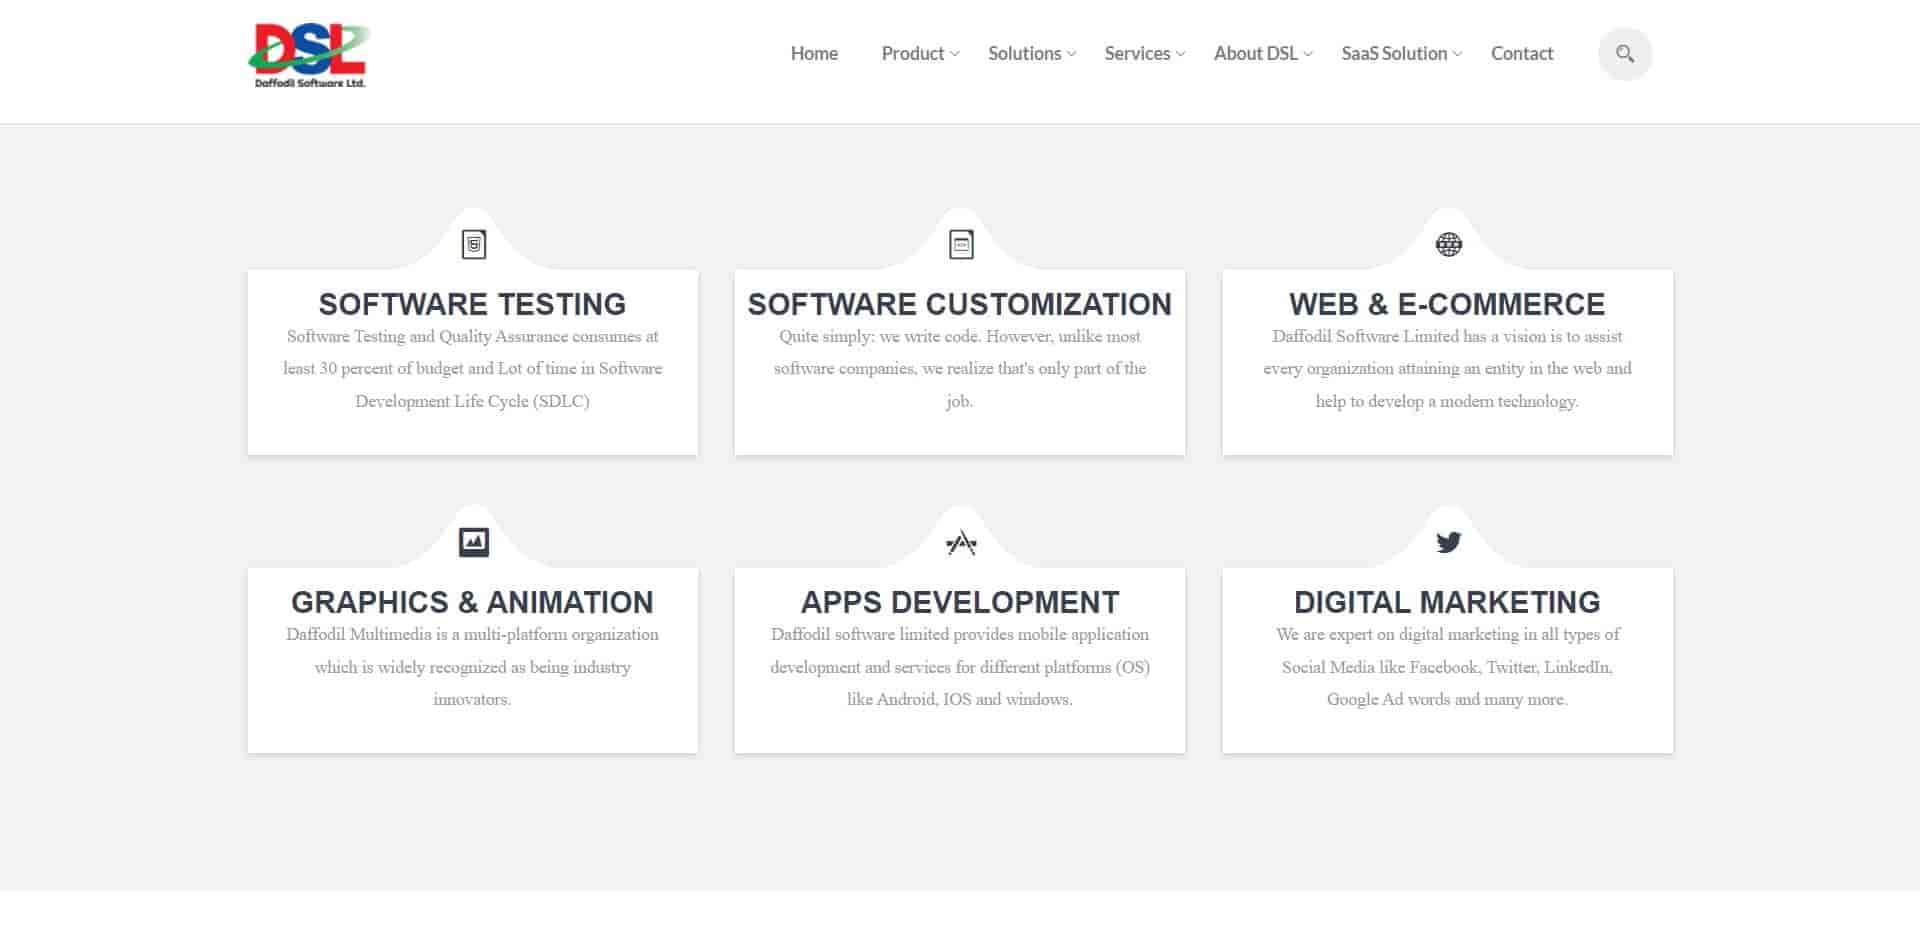Click text 'which is widely recognized as being industry'
1920x927 pixels.
[472, 667]
